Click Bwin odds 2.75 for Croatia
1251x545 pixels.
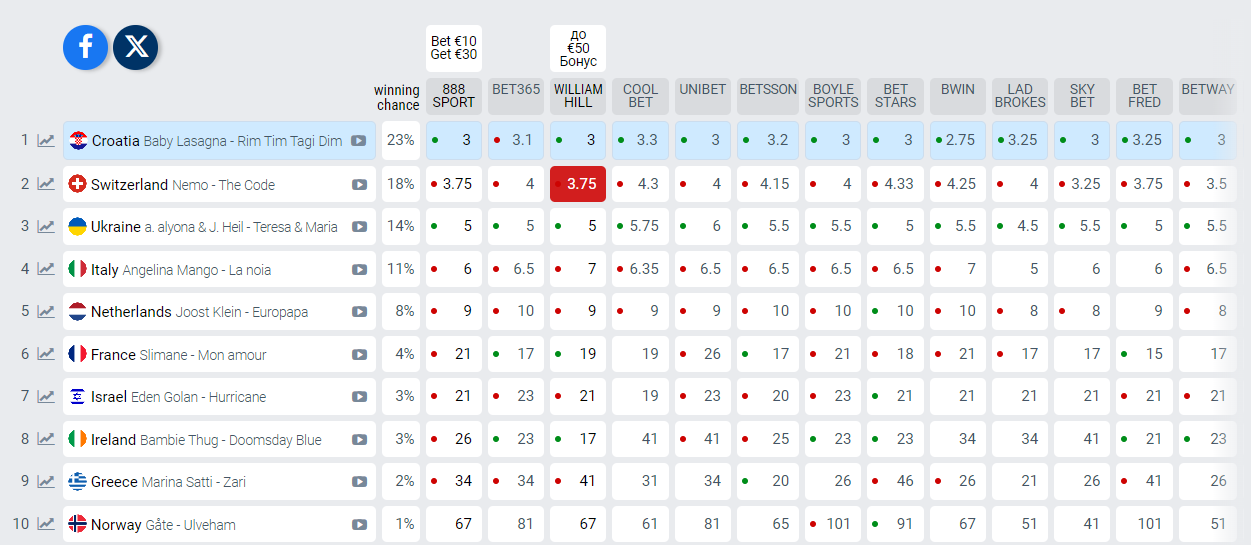pyautogui.click(x=958, y=141)
